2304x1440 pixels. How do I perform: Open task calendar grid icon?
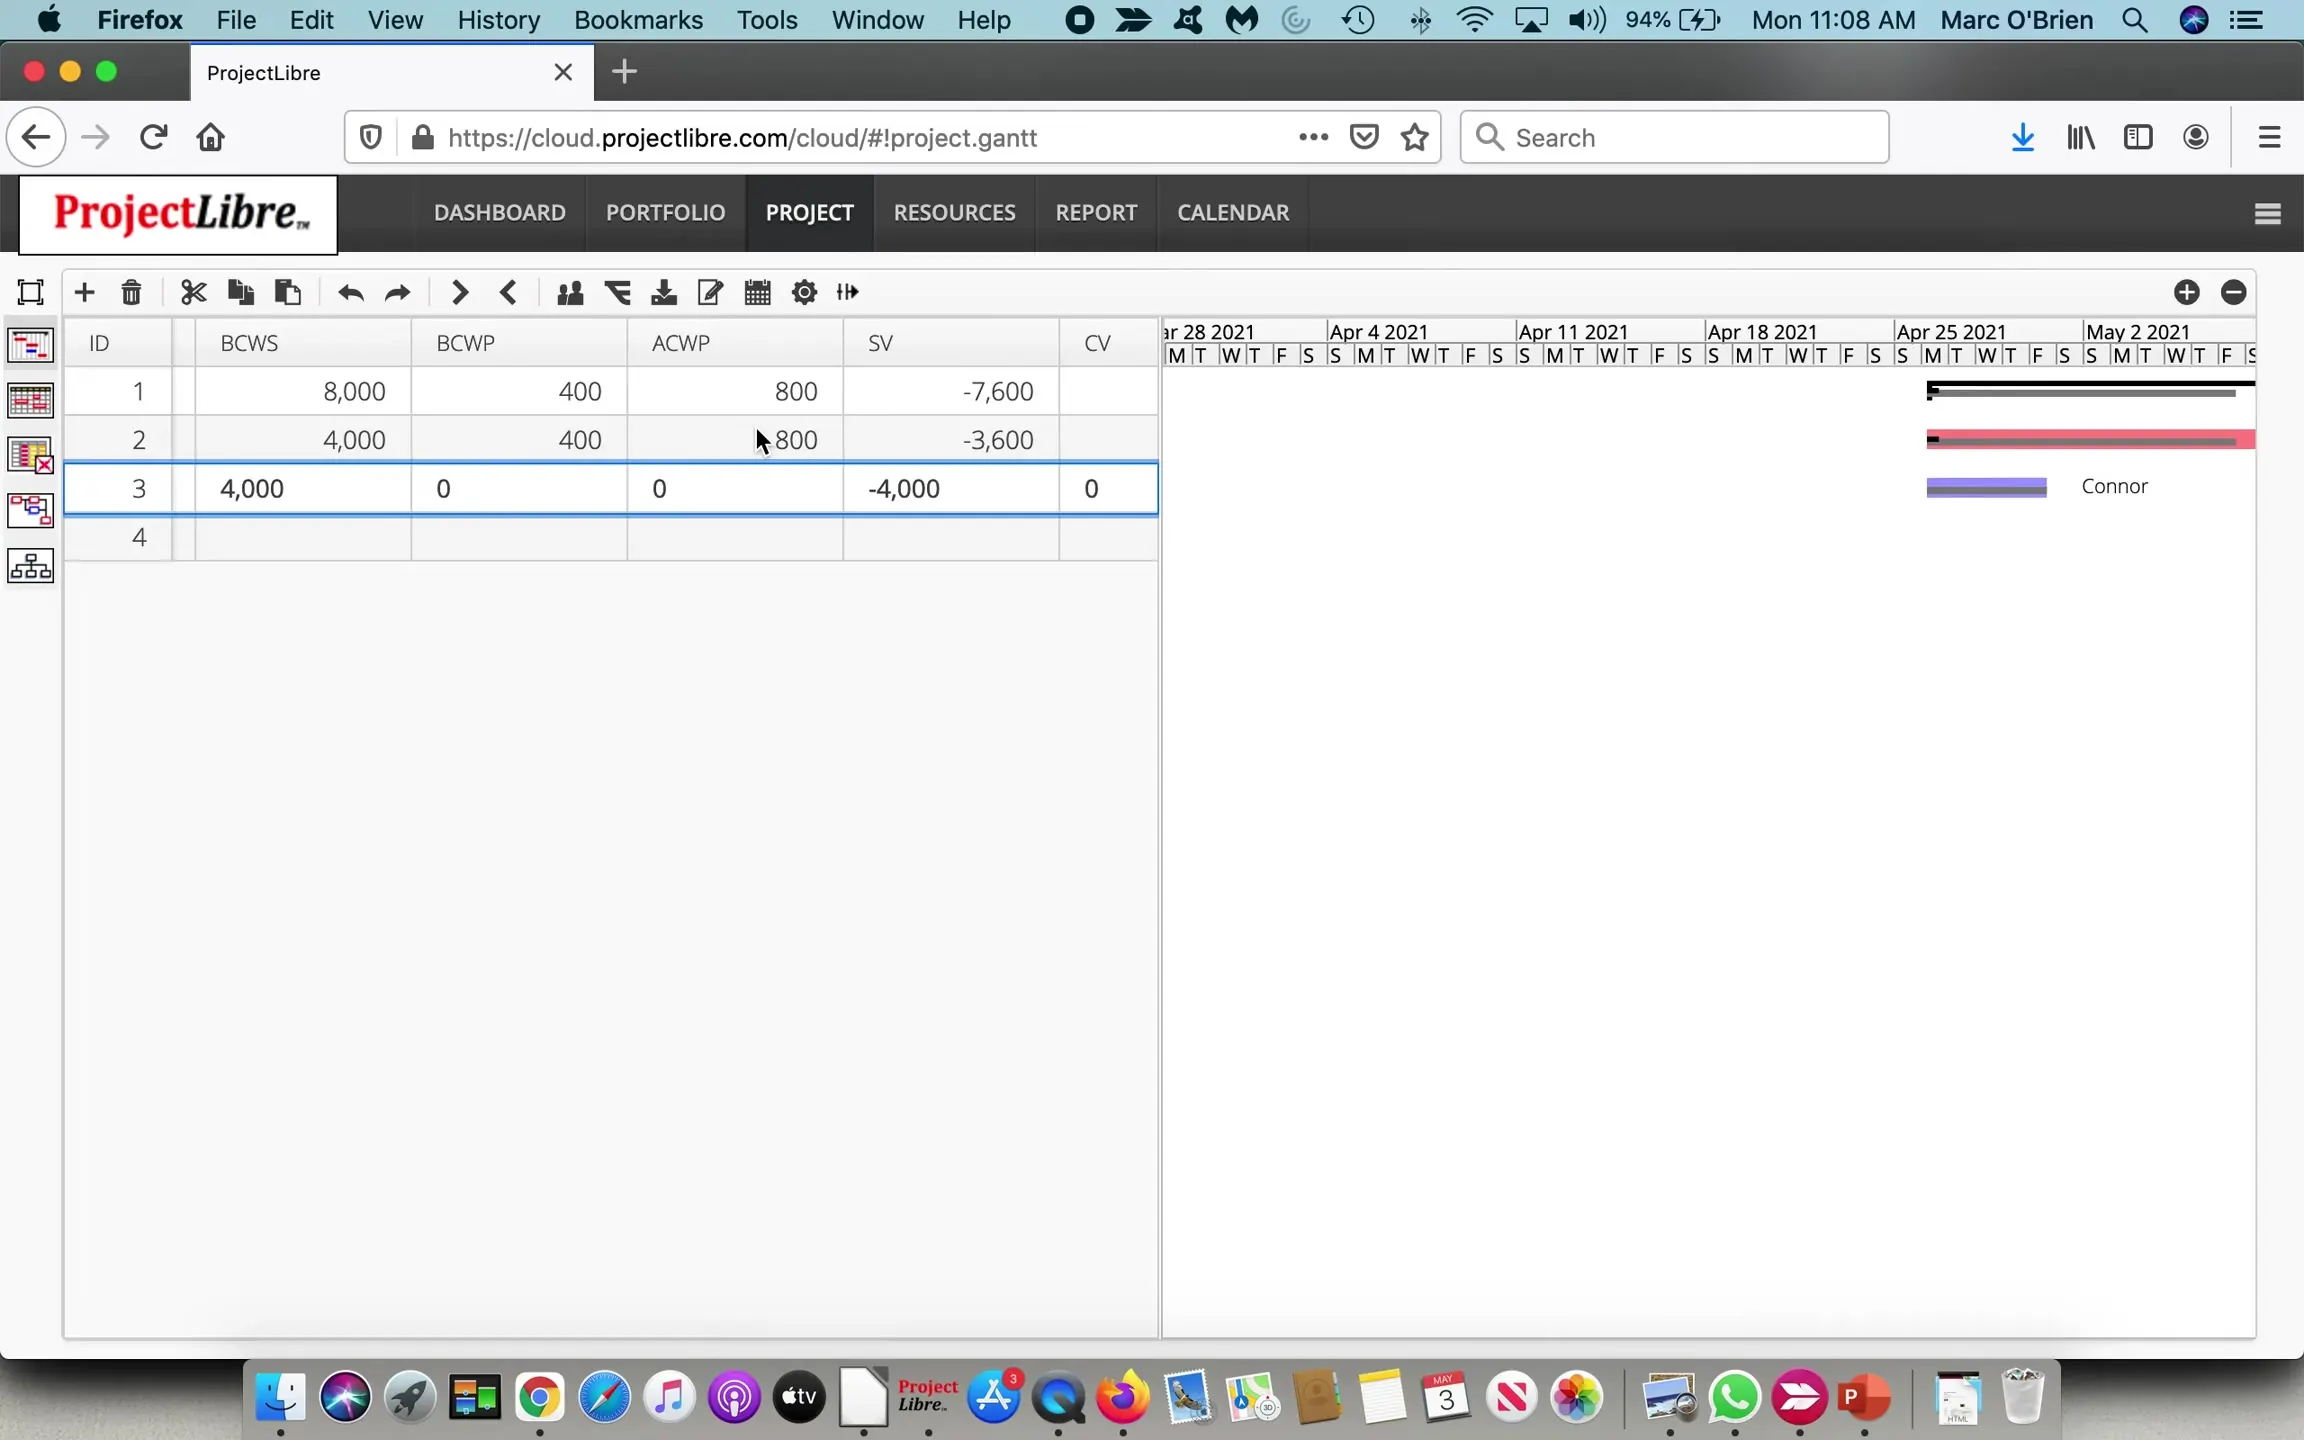tap(757, 292)
